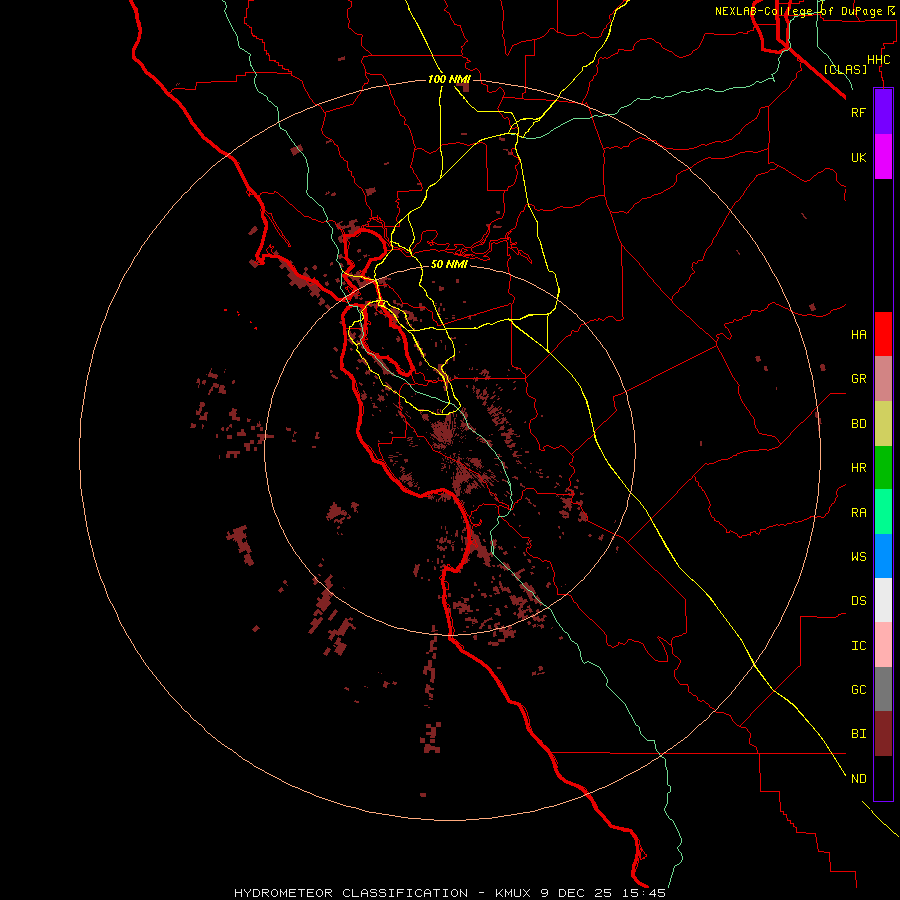Click the "HA" legend label

pos(859,335)
